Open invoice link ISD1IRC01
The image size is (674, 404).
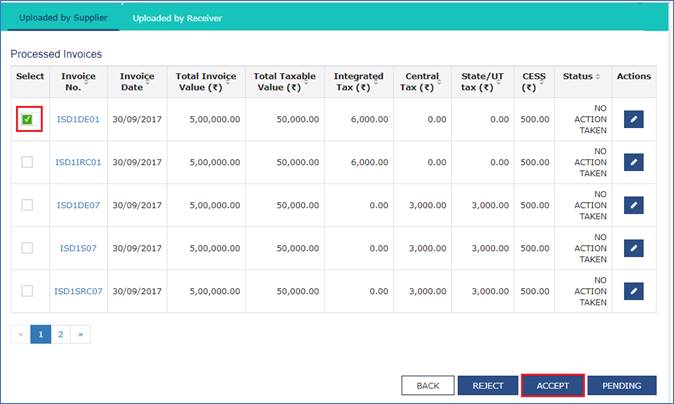[78, 162]
